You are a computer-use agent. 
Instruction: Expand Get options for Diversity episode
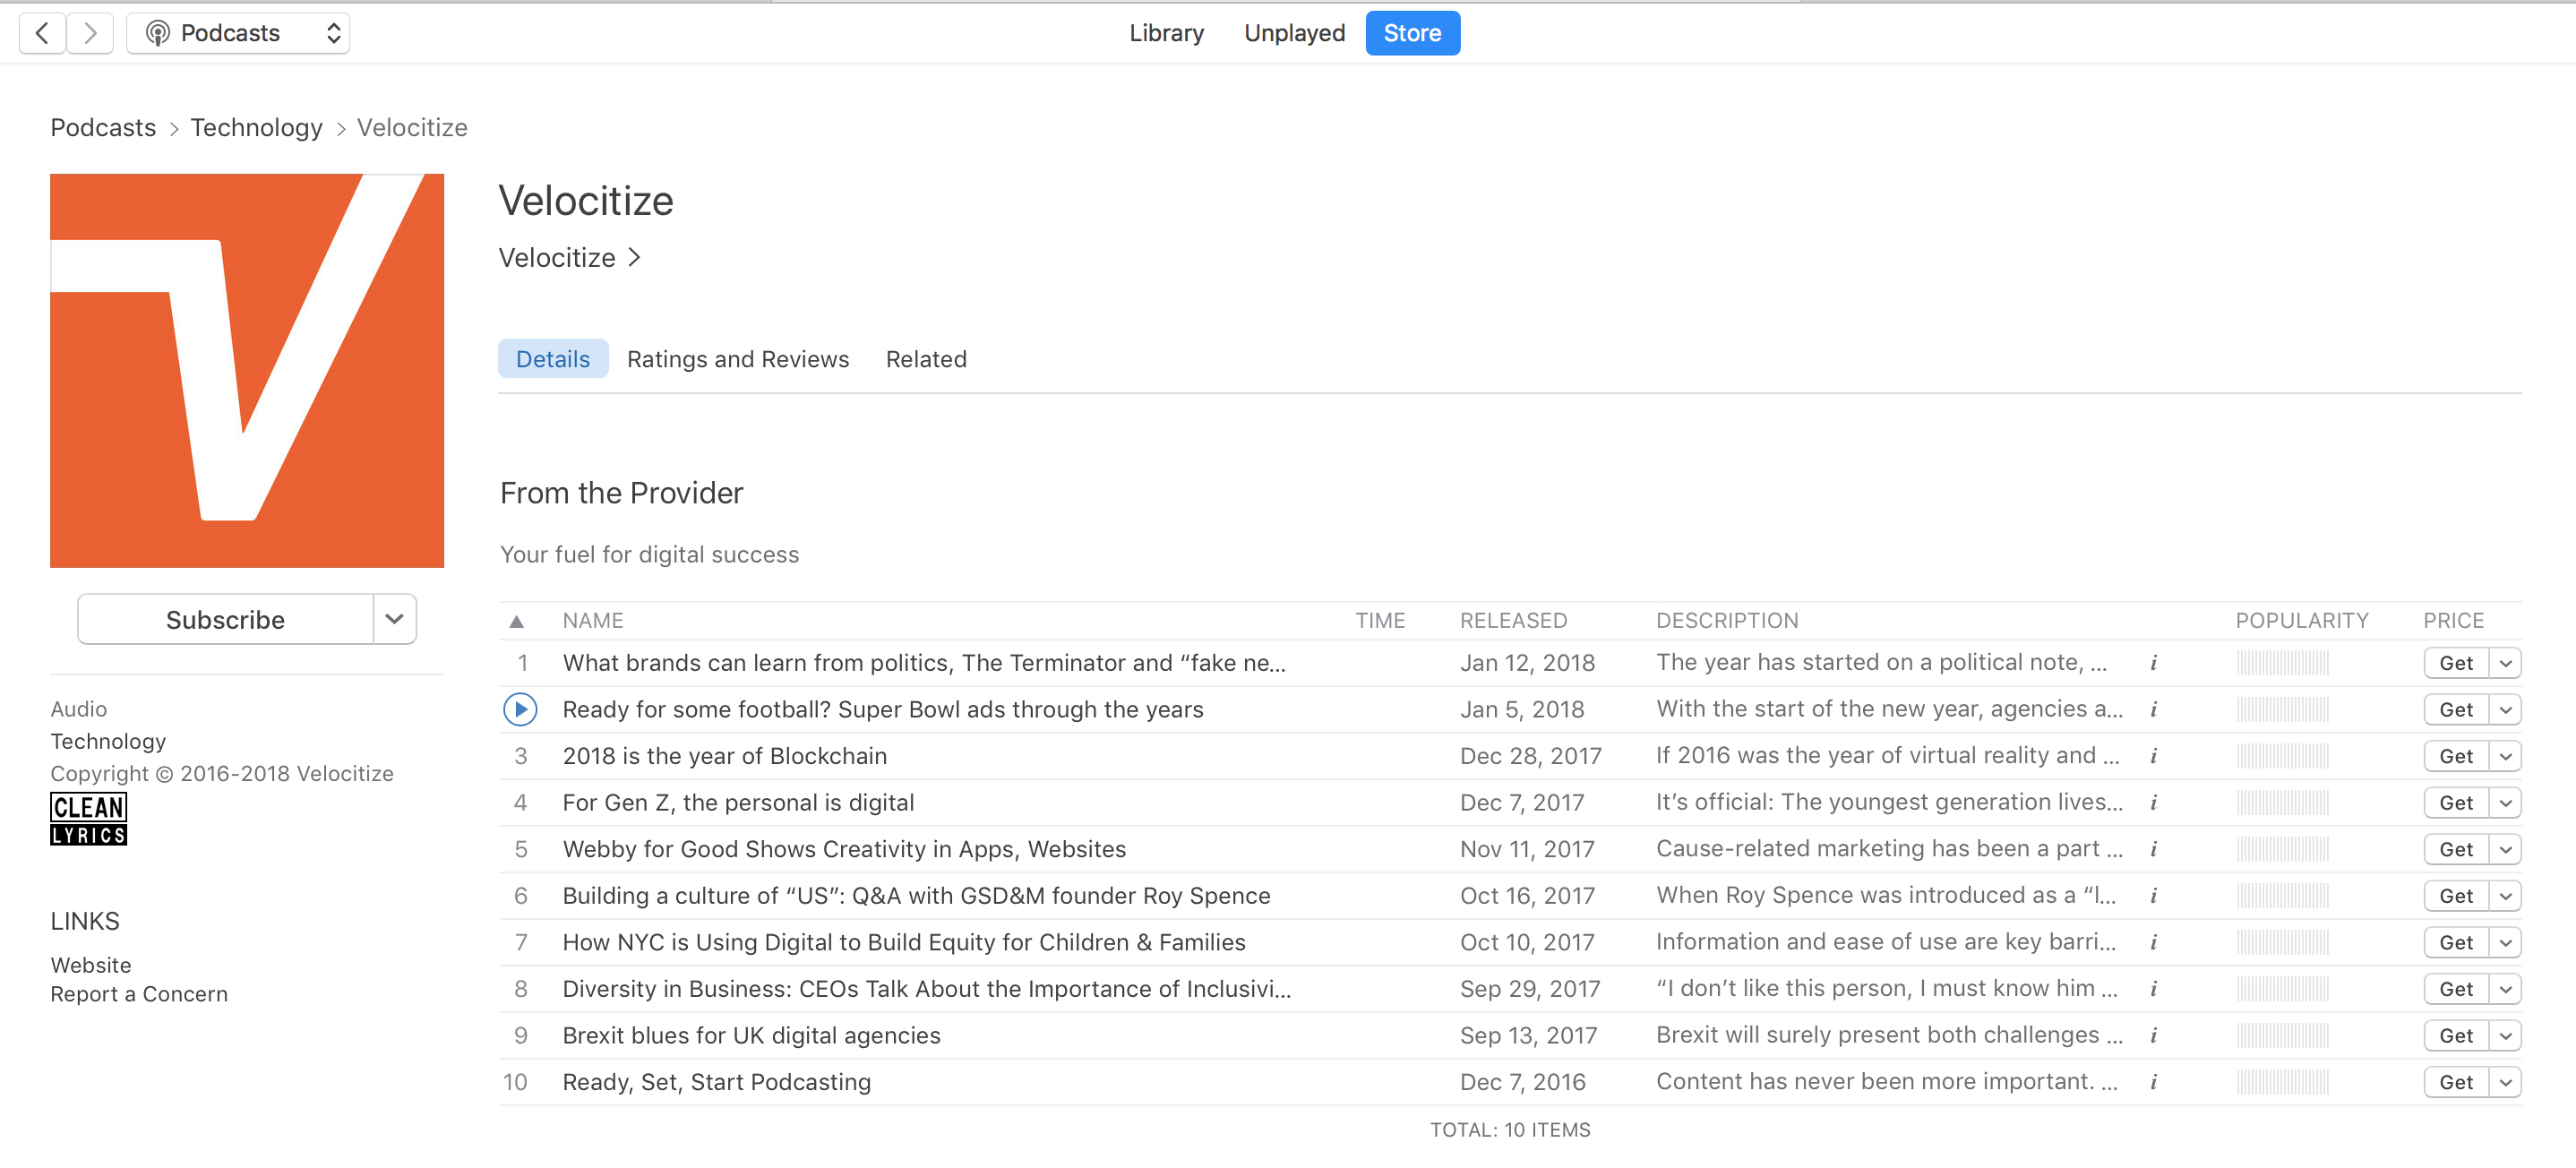click(x=2506, y=989)
